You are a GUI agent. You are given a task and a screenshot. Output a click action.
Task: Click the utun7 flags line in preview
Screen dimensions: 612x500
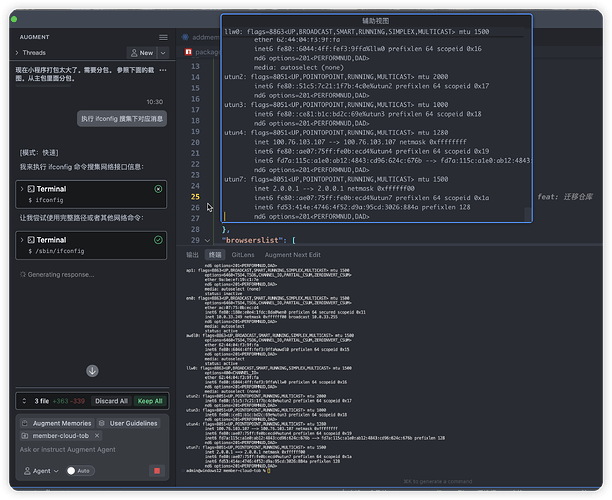pyautogui.click(x=336, y=179)
